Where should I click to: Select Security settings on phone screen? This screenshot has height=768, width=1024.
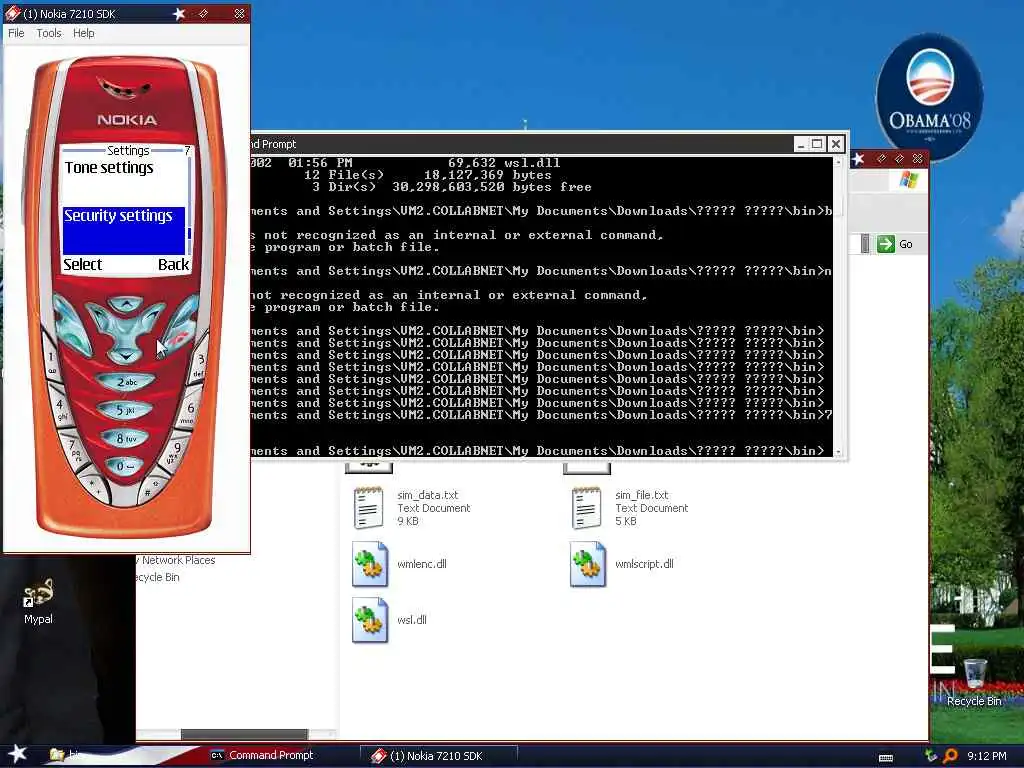click(x=124, y=230)
